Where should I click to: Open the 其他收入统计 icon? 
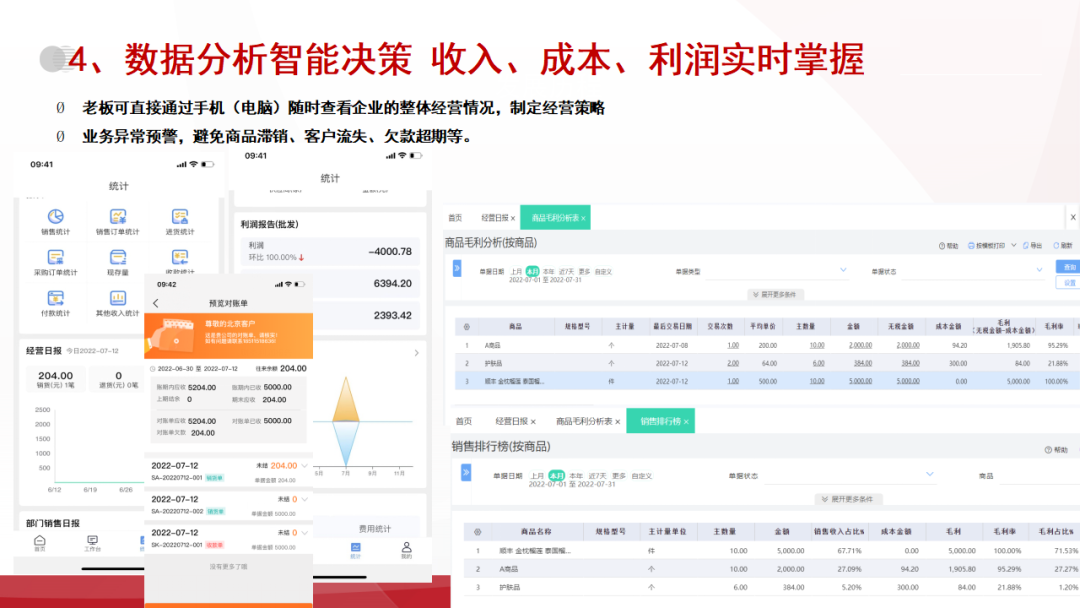click(118, 298)
